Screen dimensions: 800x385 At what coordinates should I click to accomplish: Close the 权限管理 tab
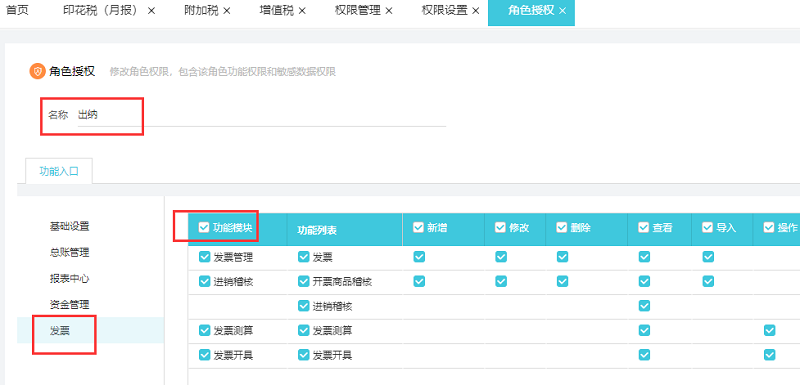(389, 11)
